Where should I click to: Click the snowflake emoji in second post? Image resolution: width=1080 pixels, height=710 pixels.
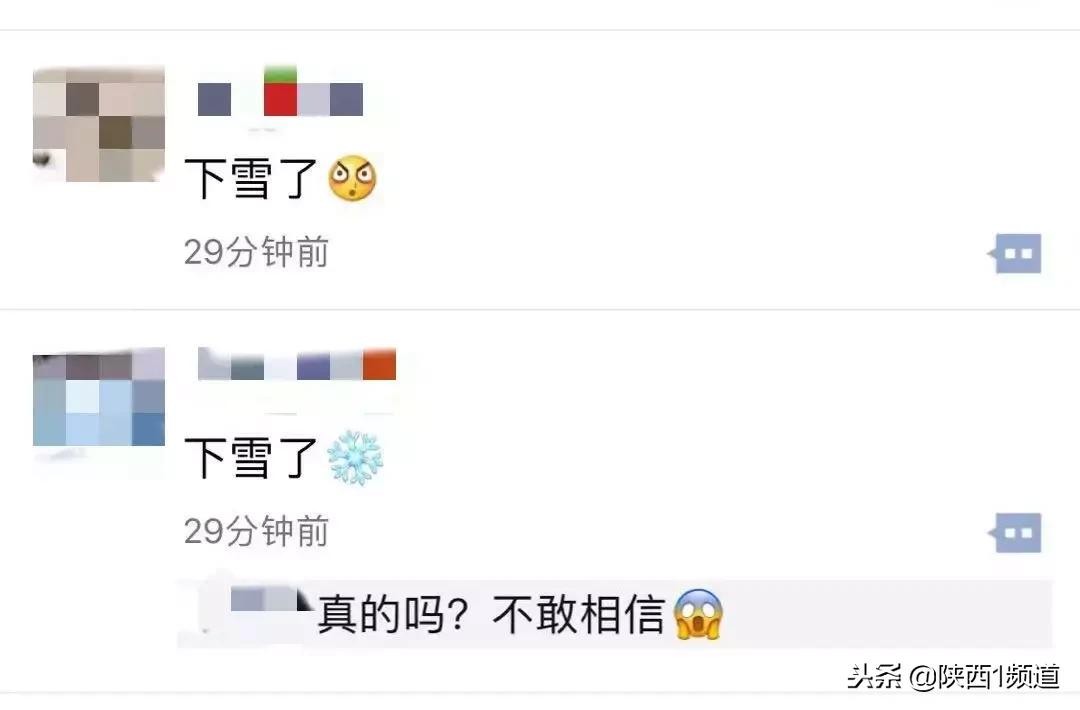tap(355, 458)
